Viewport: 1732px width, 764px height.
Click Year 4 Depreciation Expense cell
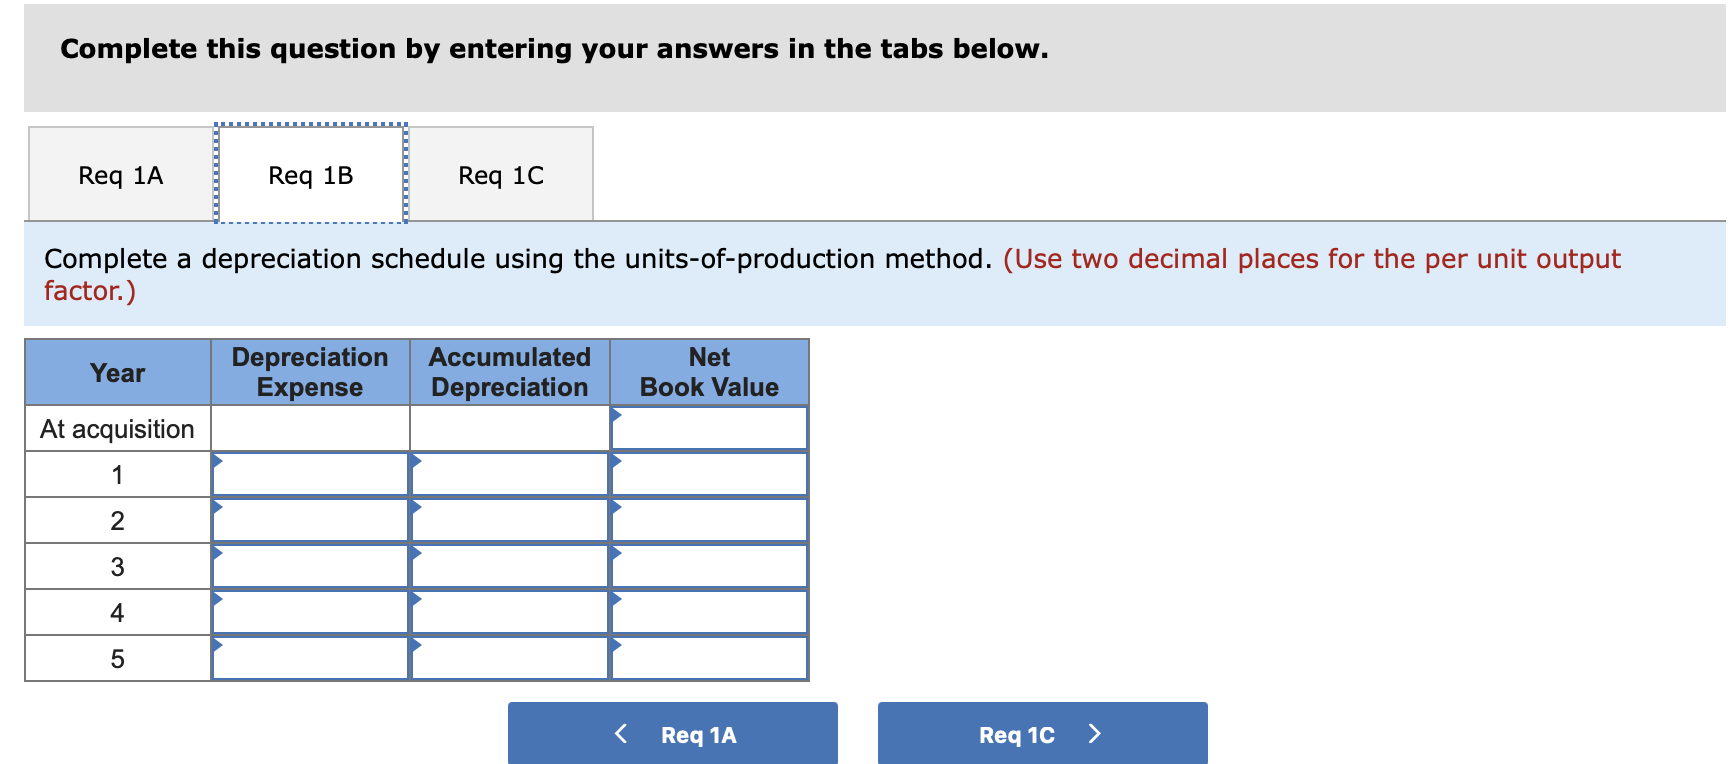click(x=310, y=613)
